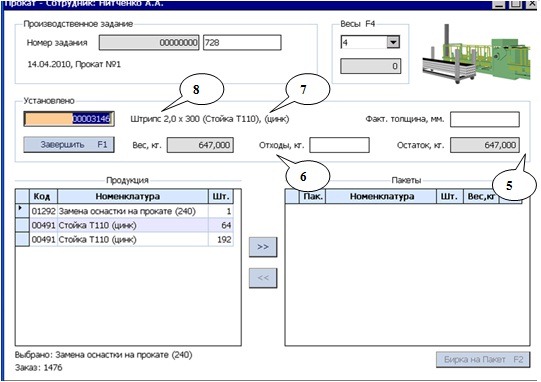Viewport: 541px width, 382px height.
Task: Click the window minimize button
Action: [x=499, y=4]
